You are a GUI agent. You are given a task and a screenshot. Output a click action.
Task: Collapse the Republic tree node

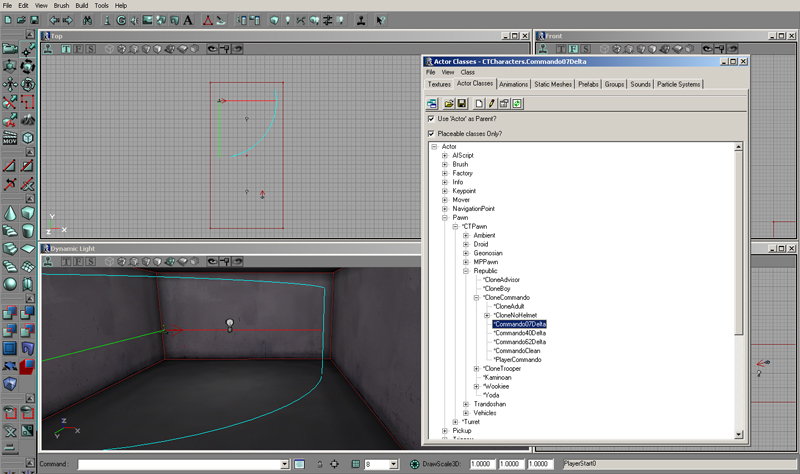pos(466,271)
